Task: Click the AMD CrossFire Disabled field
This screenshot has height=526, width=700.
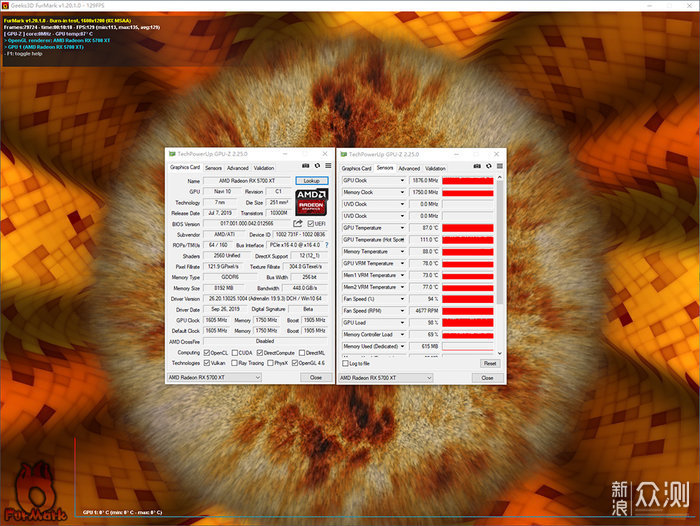Action: [x=265, y=341]
